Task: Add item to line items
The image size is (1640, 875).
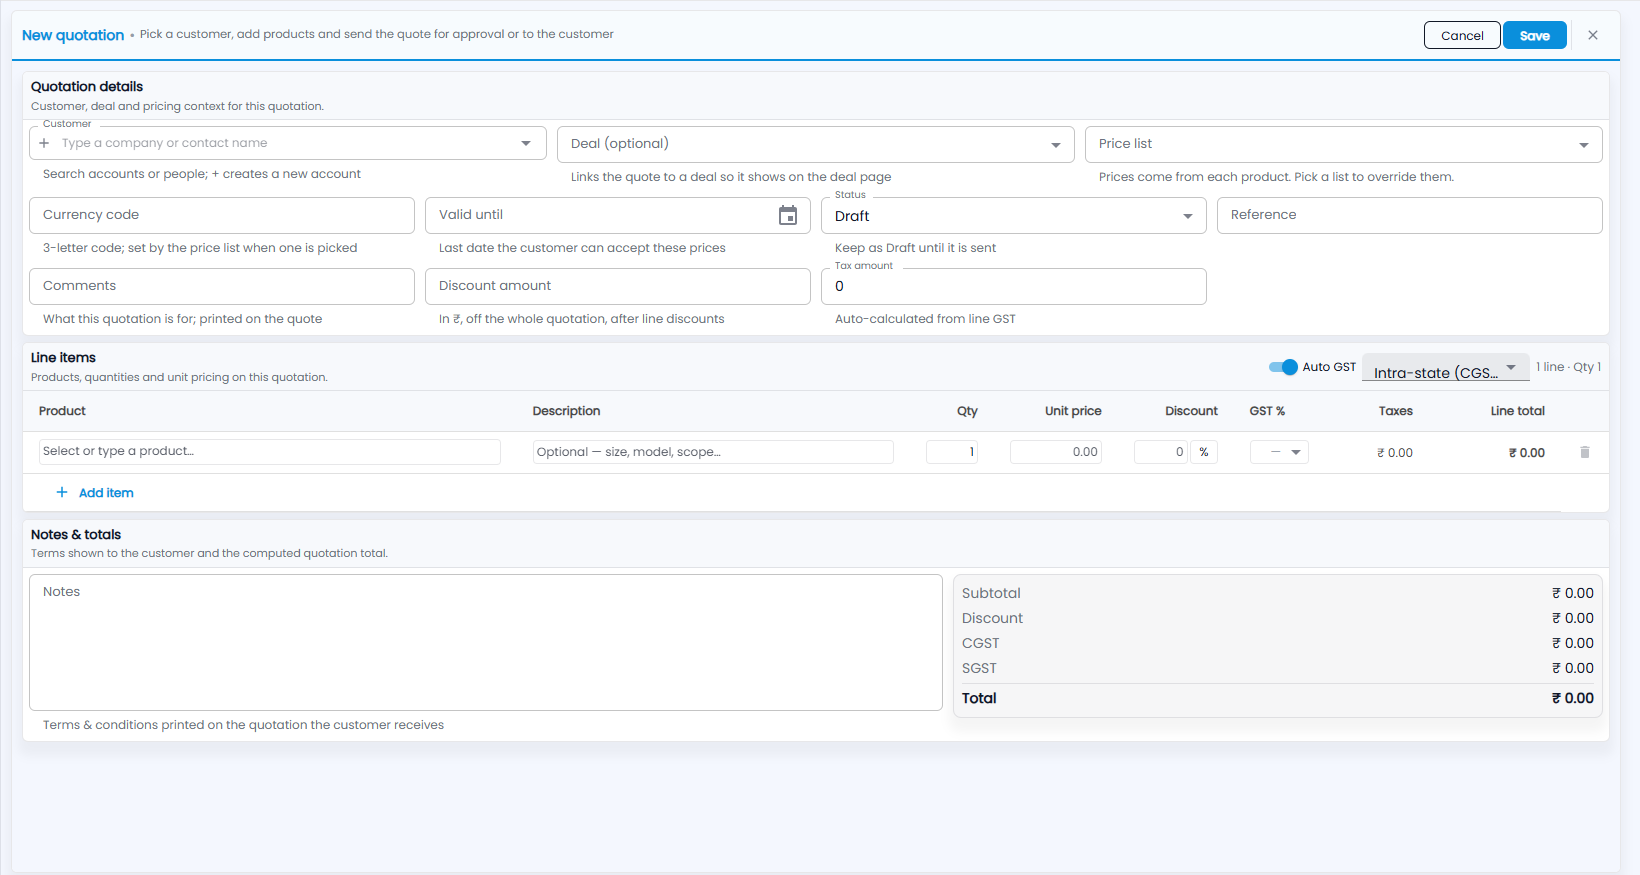Action: coord(95,492)
